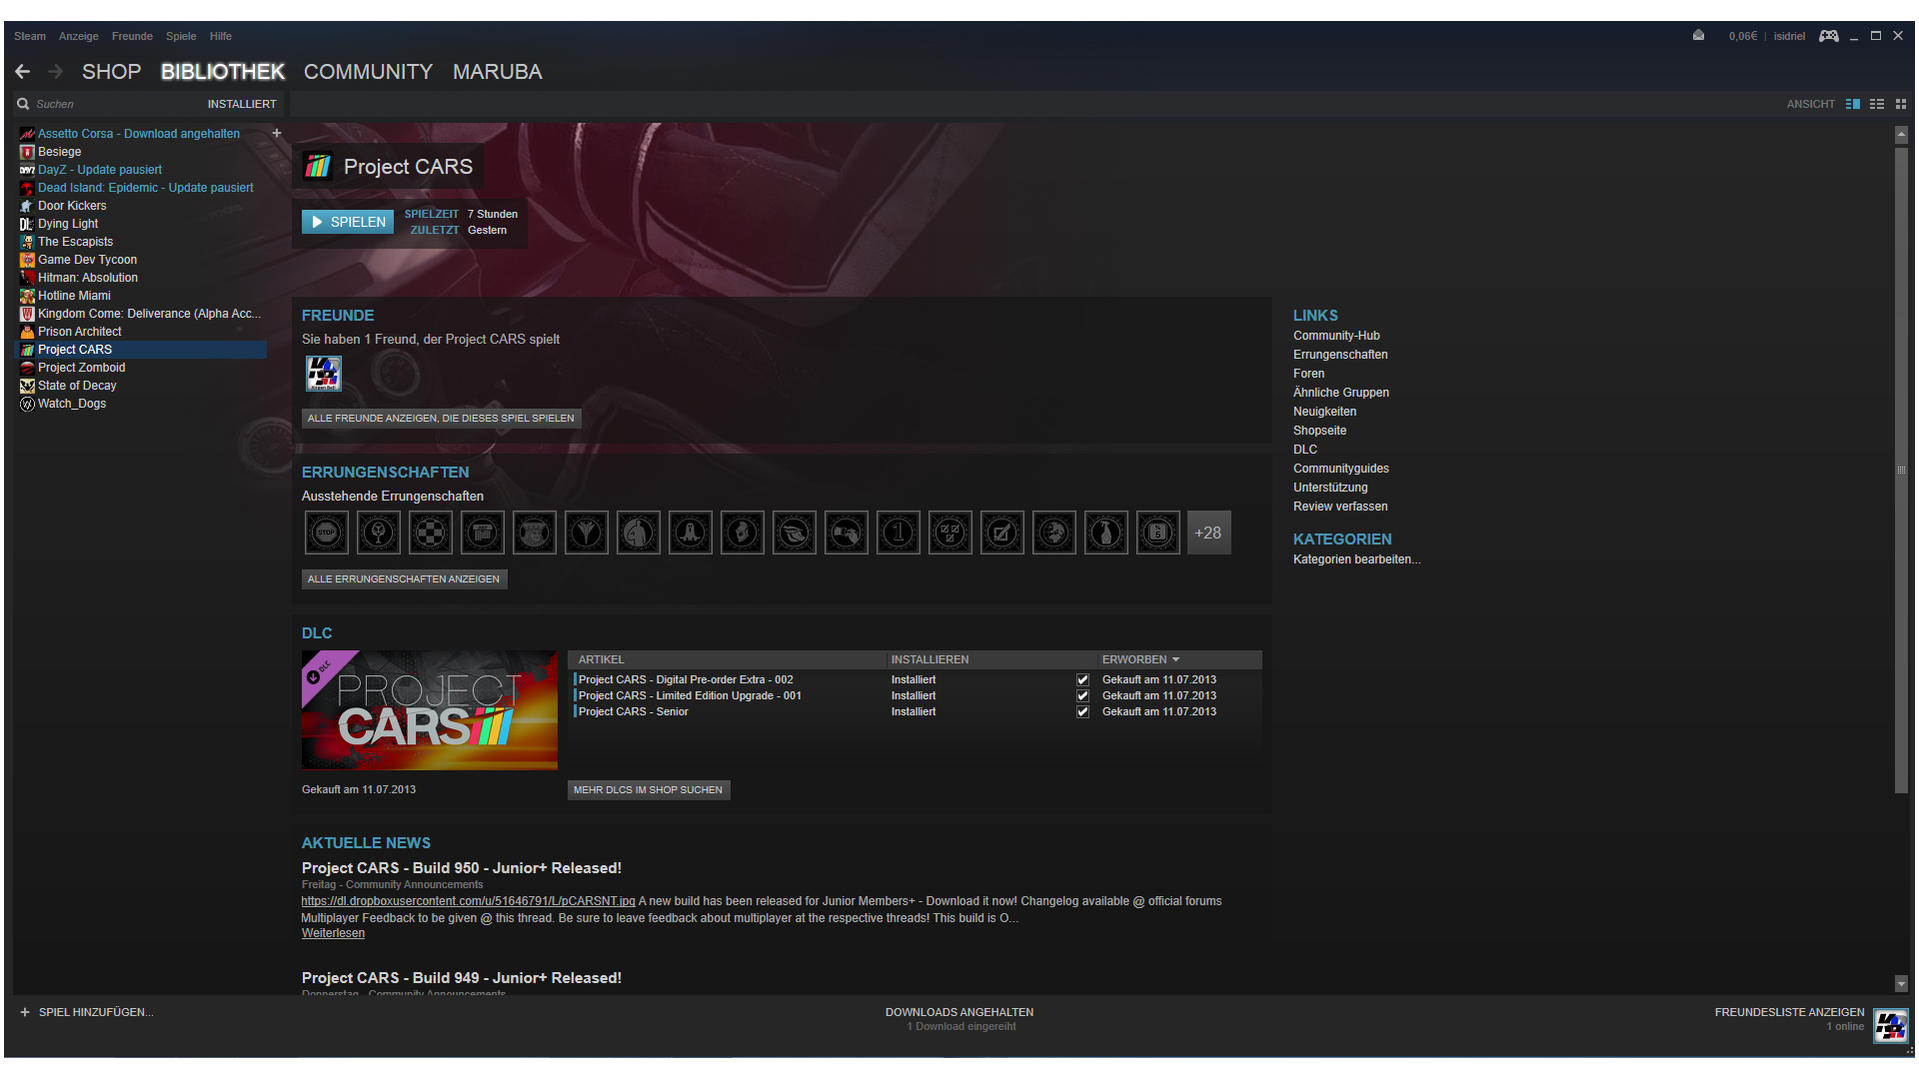Open the Anzeige menu
1919x1079 pixels.
point(78,36)
